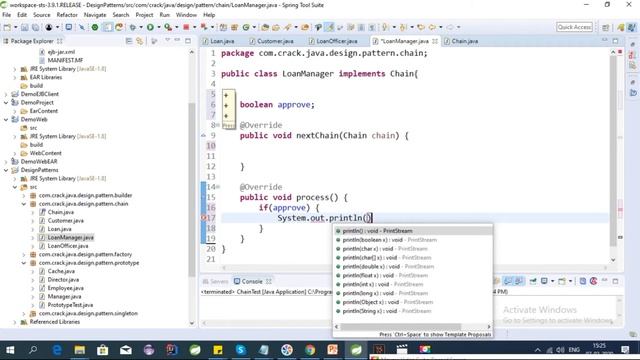640x360 pixels.
Task: Open PowerPoint from the taskbar
Action: coord(333,350)
